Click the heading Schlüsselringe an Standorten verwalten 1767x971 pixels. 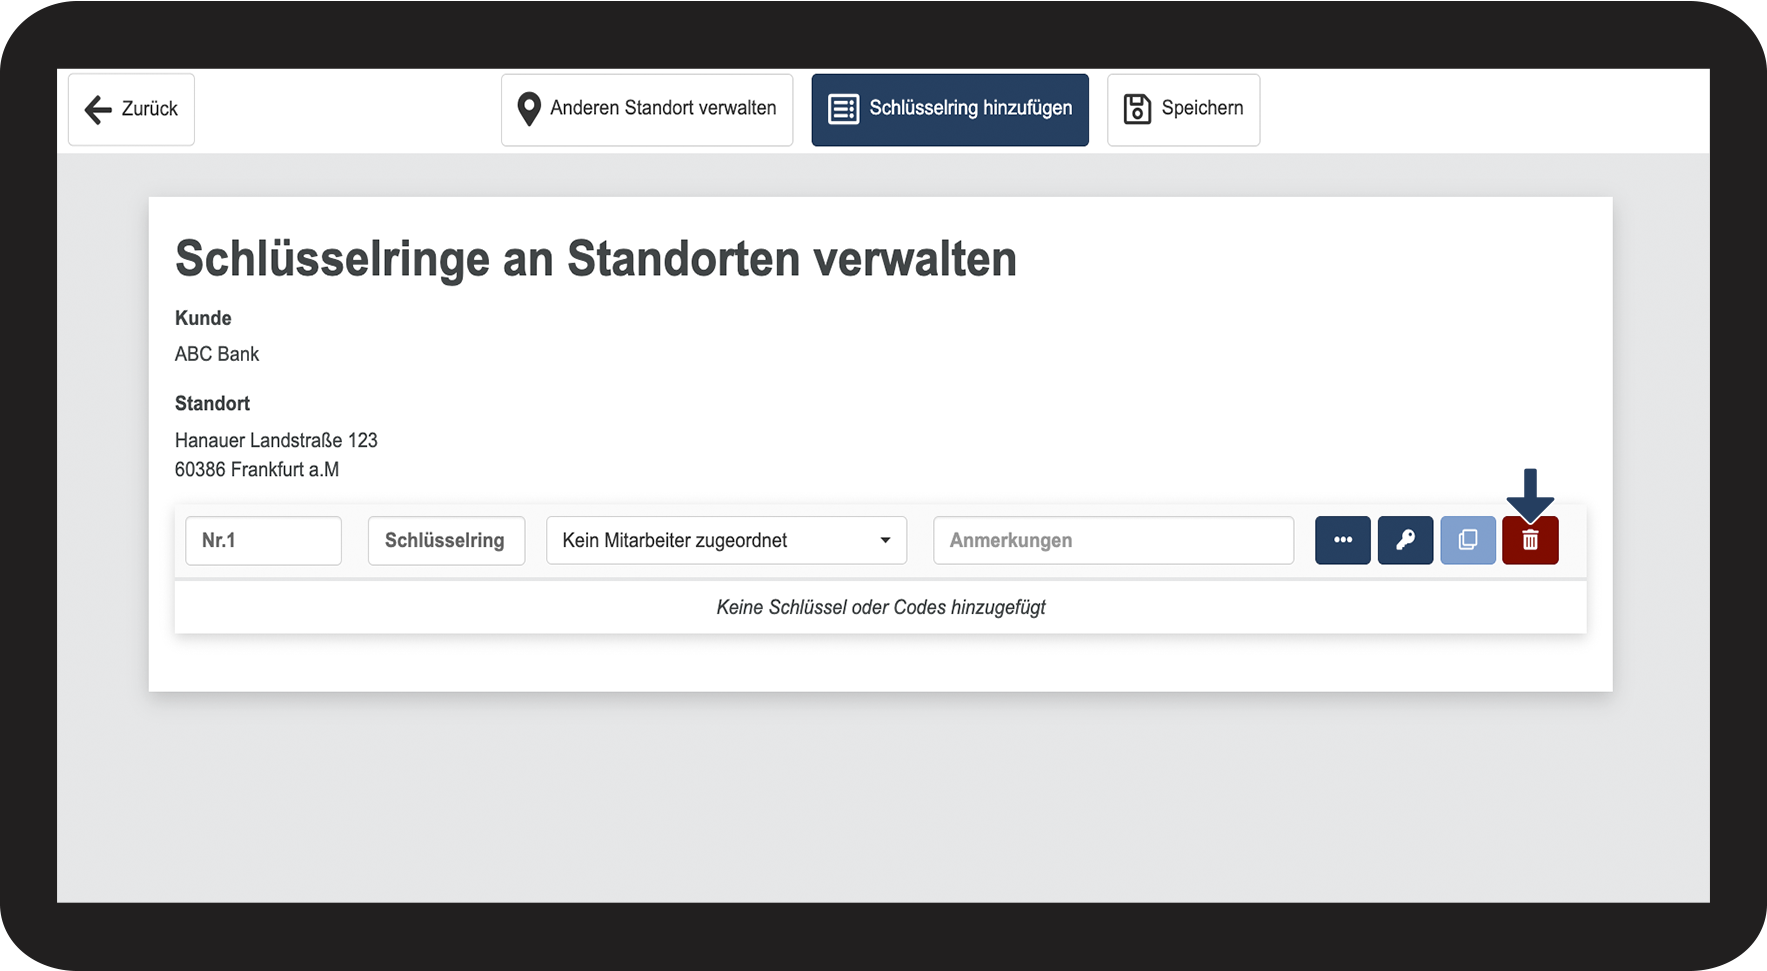596,258
